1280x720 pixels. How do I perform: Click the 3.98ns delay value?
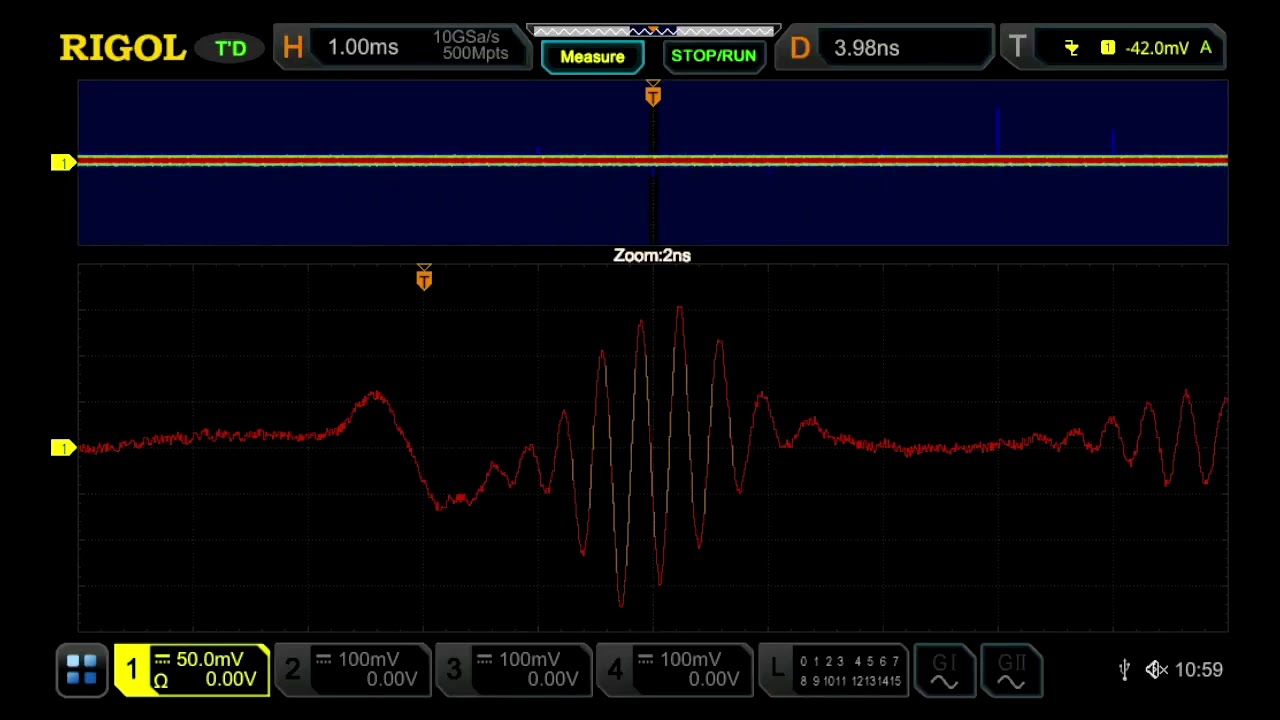[x=866, y=48]
